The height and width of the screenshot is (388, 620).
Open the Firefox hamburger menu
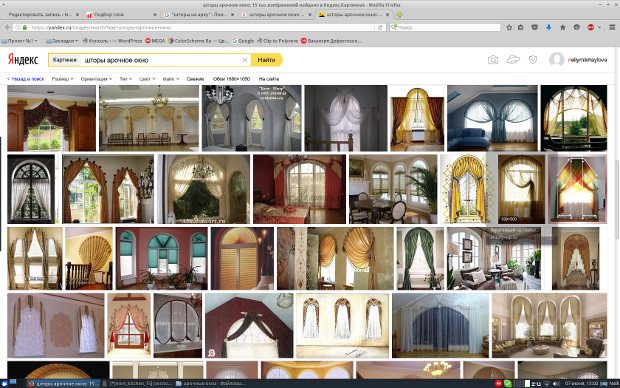pyautogui.click(x=612, y=27)
